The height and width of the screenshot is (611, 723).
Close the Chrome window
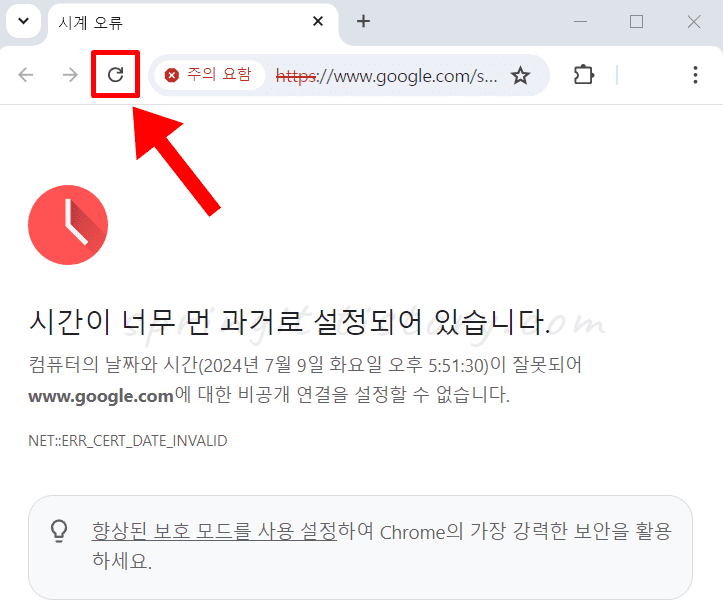coord(693,22)
